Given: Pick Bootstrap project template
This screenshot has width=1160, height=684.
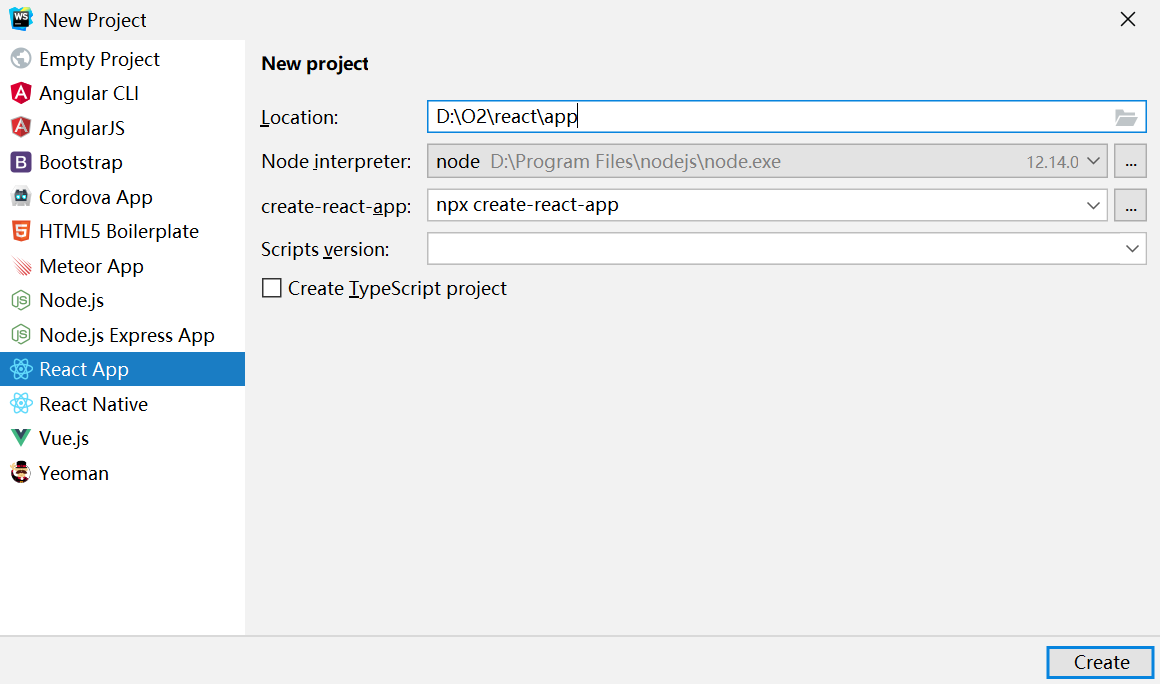Looking at the screenshot, I should 122,162.
